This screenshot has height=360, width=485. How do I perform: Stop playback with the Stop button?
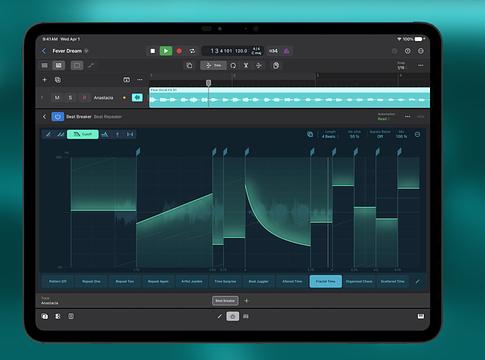(x=153, y=51)
